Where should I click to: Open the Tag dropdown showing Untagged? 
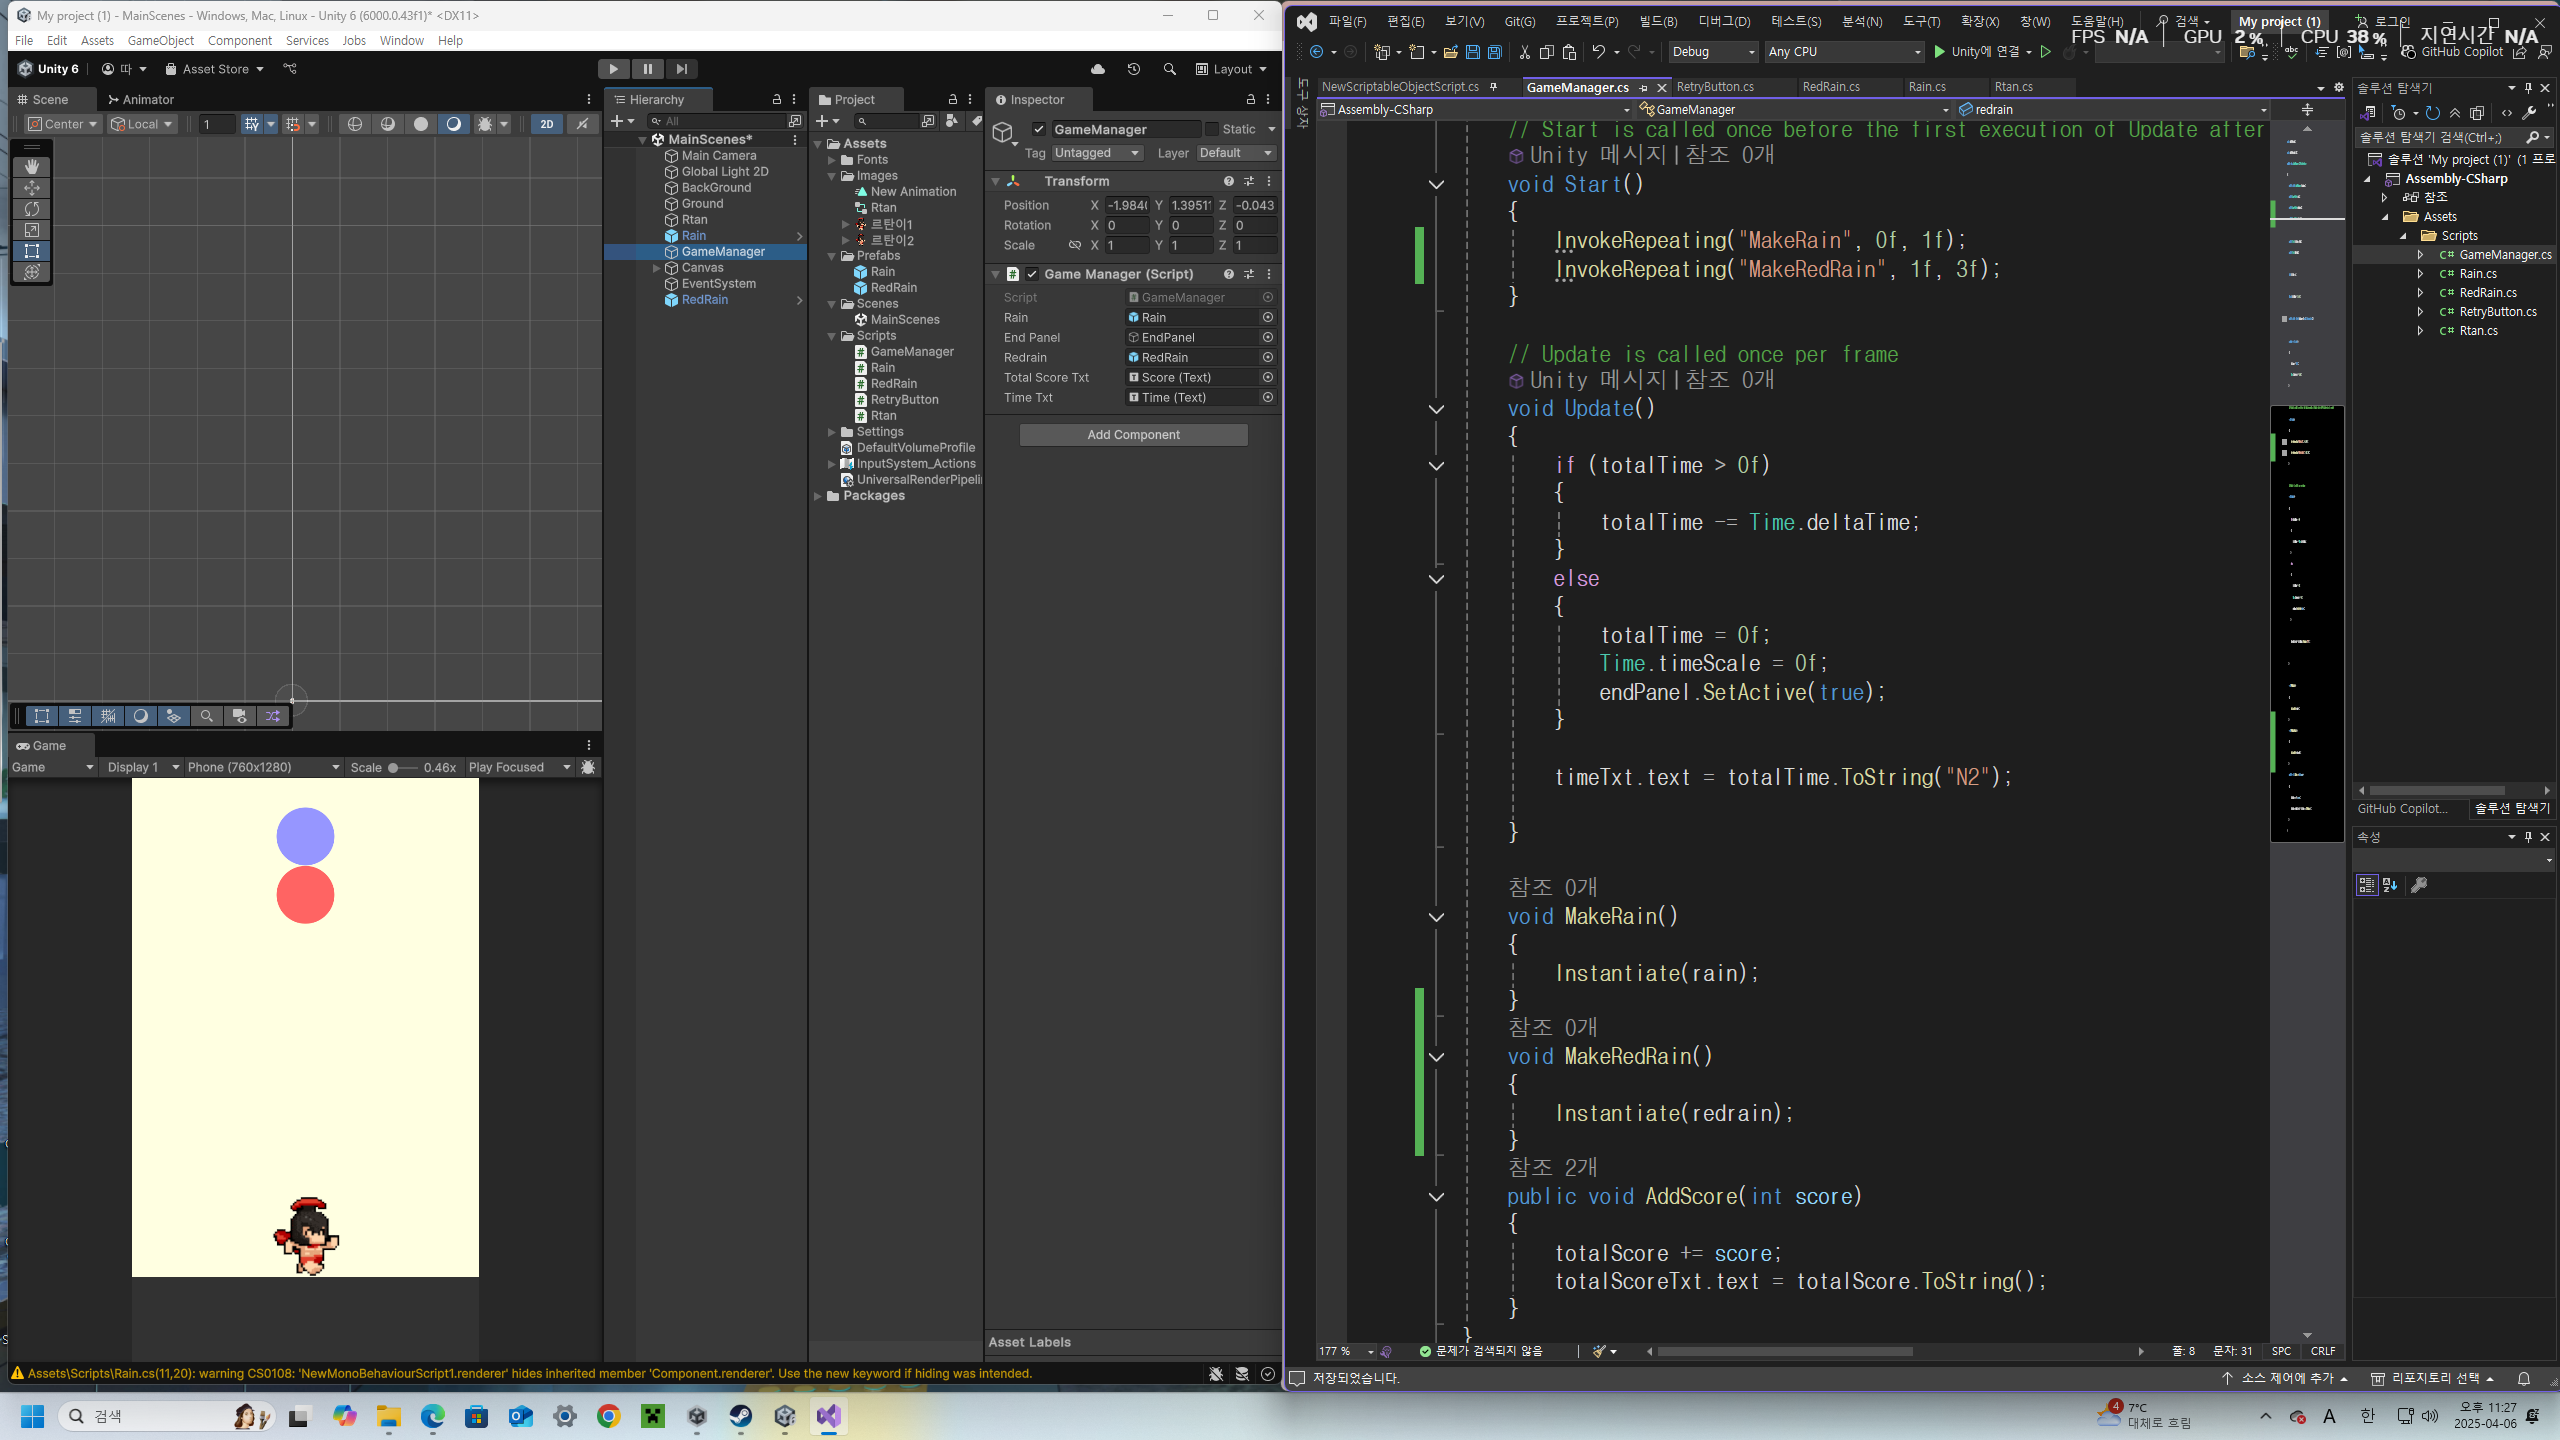tap(1097, 153)
